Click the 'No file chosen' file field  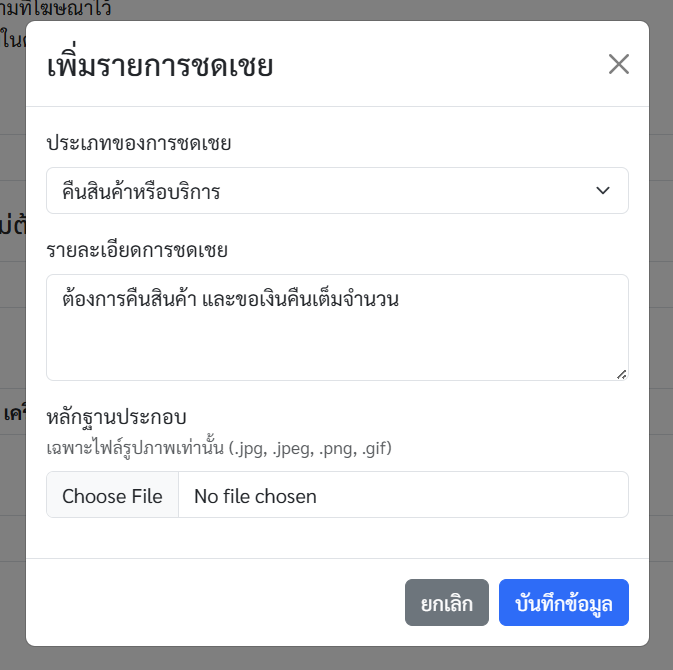(255, 496)
